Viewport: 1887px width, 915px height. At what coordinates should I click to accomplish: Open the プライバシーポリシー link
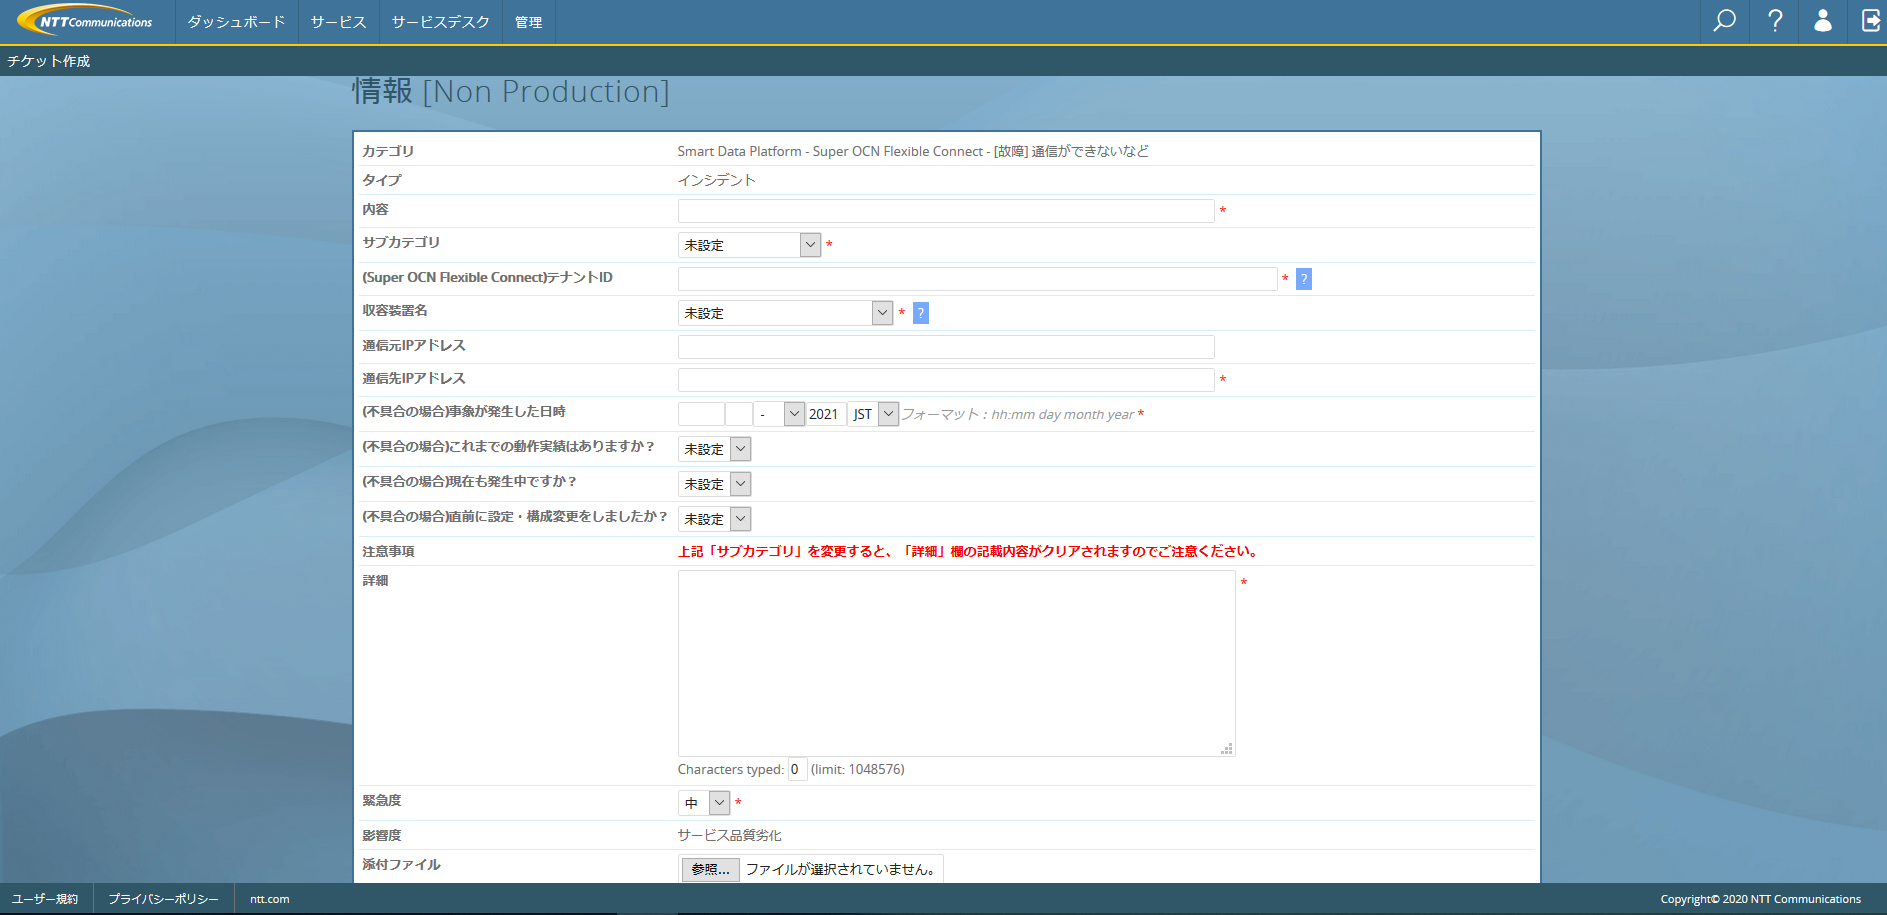point(163,899)
